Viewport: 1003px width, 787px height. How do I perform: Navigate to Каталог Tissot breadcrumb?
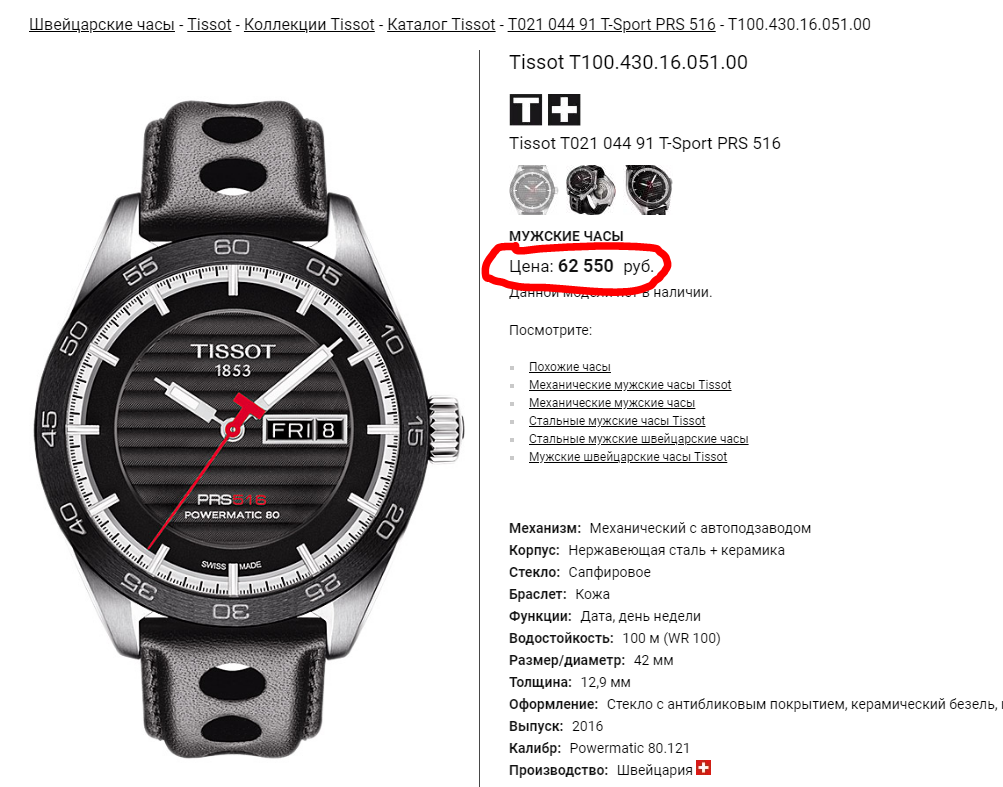pyautogui.click(x=441, y=24)
